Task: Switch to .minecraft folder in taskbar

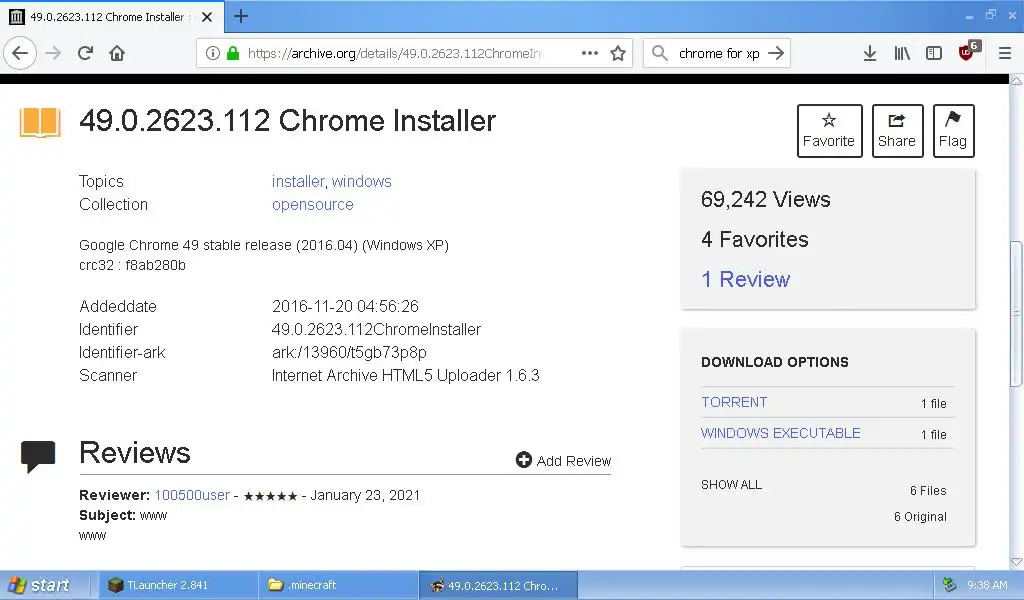Action: click(338, 585)
